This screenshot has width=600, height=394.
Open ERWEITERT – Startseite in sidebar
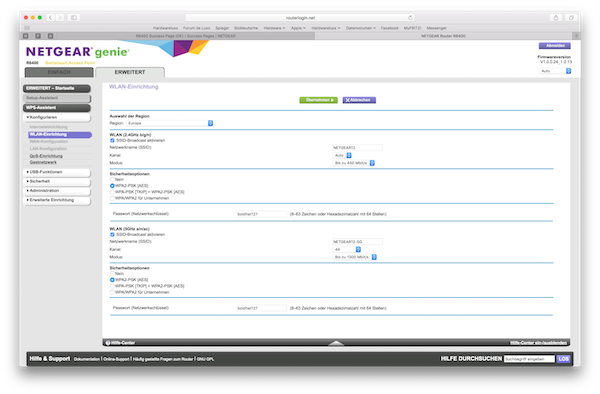(57, 88)
